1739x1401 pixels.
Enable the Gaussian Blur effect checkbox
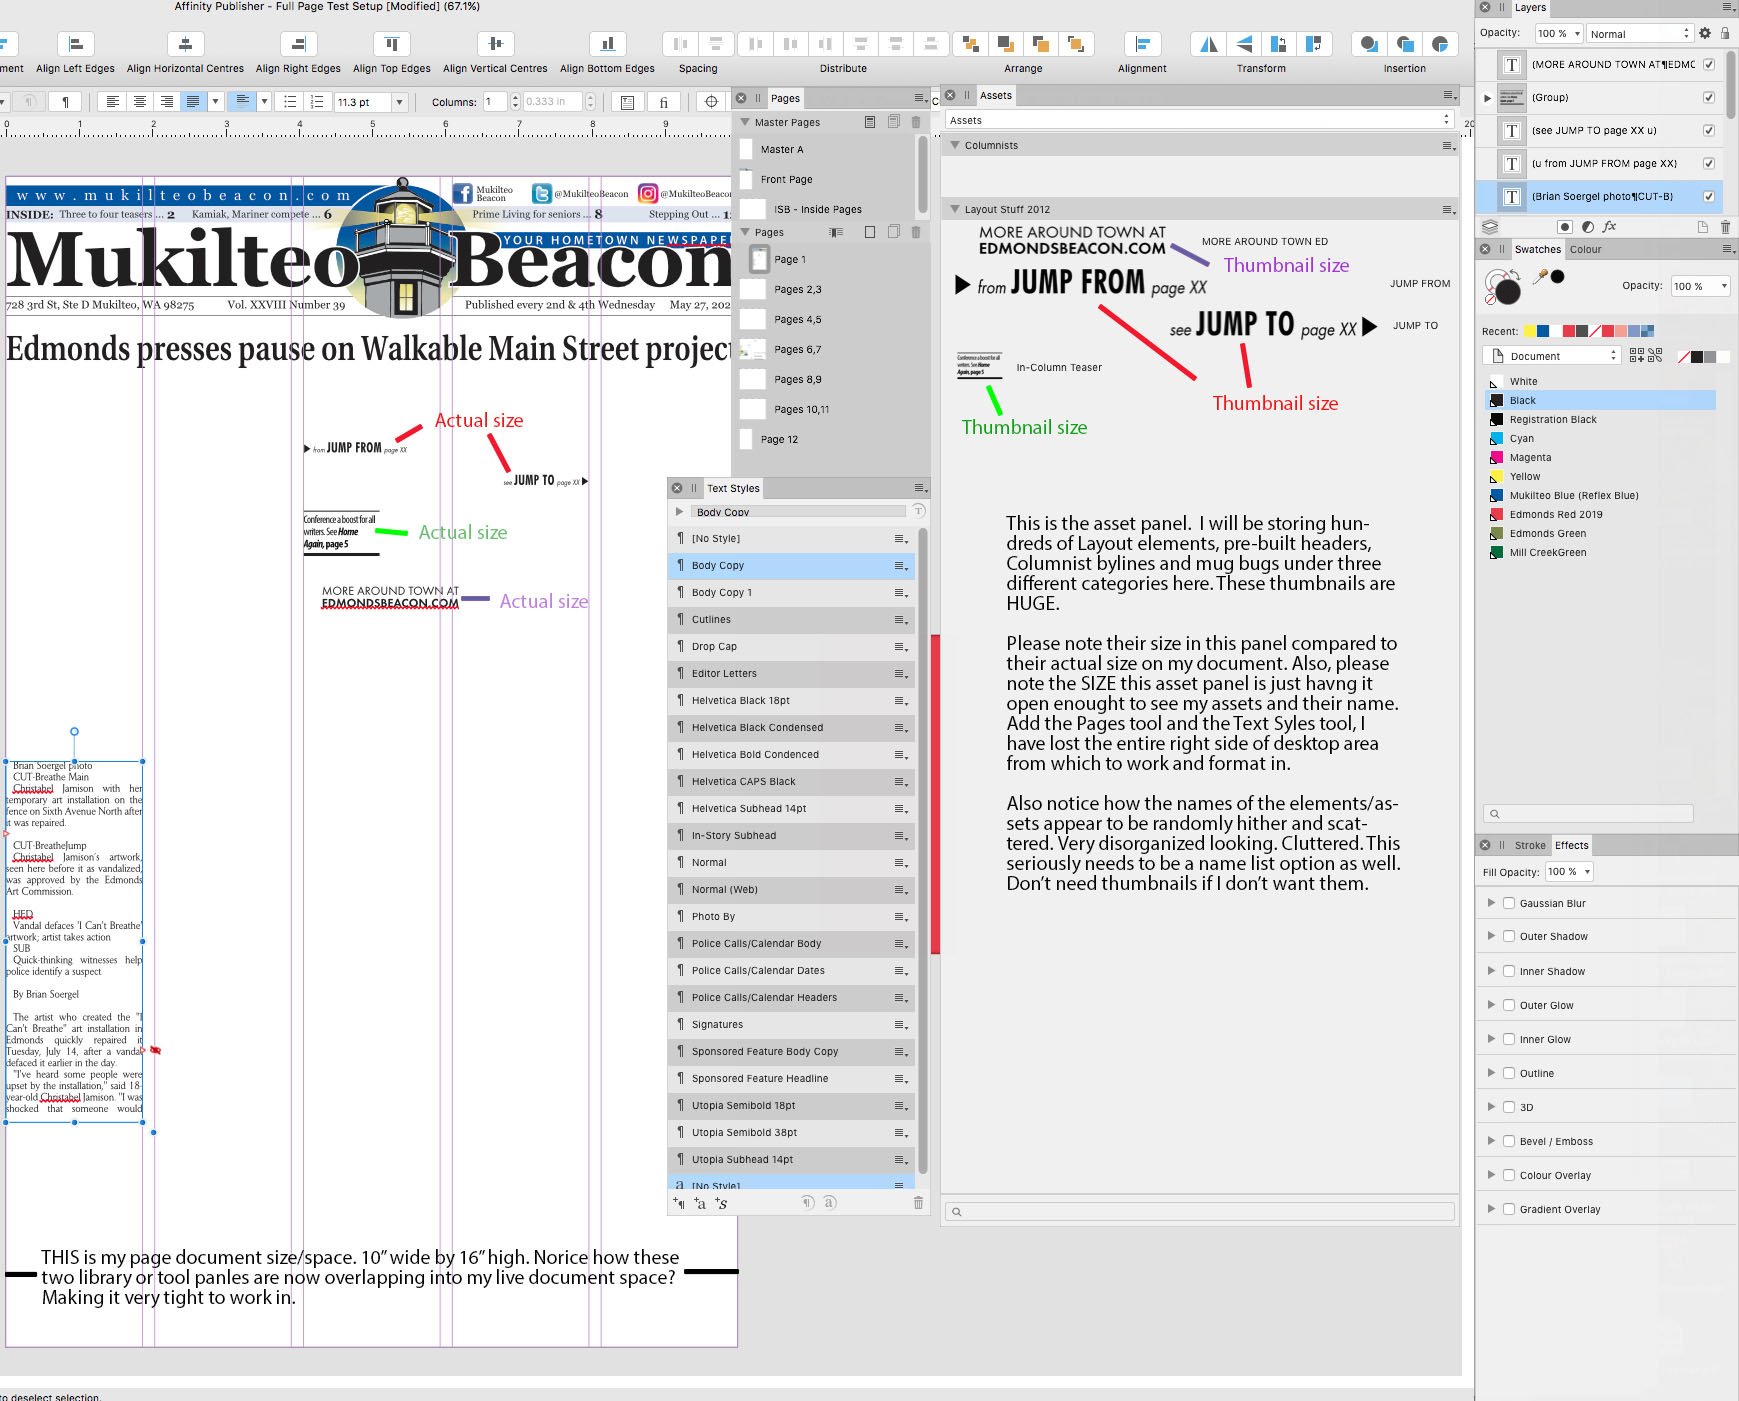pyautogui.click(x=1509, y=903)
